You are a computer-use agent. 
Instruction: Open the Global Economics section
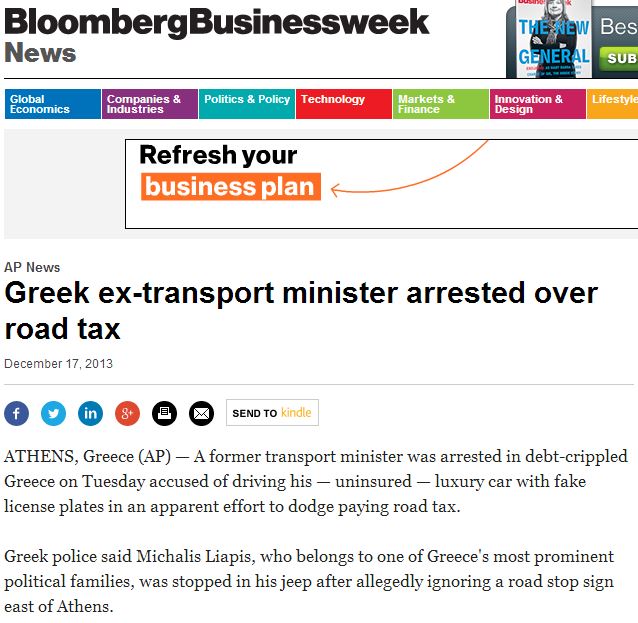pyautogui.click(x=52, y=104)
